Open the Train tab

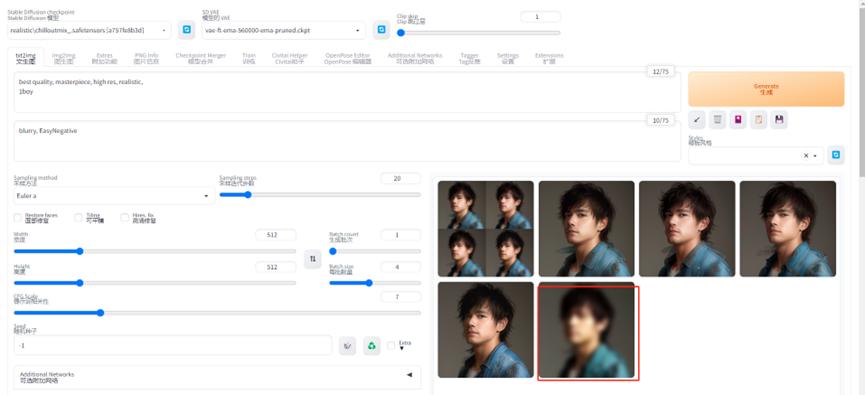pyautogui.click(x=249, y=58)
